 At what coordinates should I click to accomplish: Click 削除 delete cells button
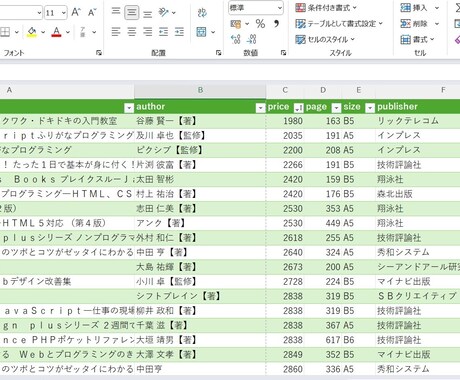[x=414, y=24]
